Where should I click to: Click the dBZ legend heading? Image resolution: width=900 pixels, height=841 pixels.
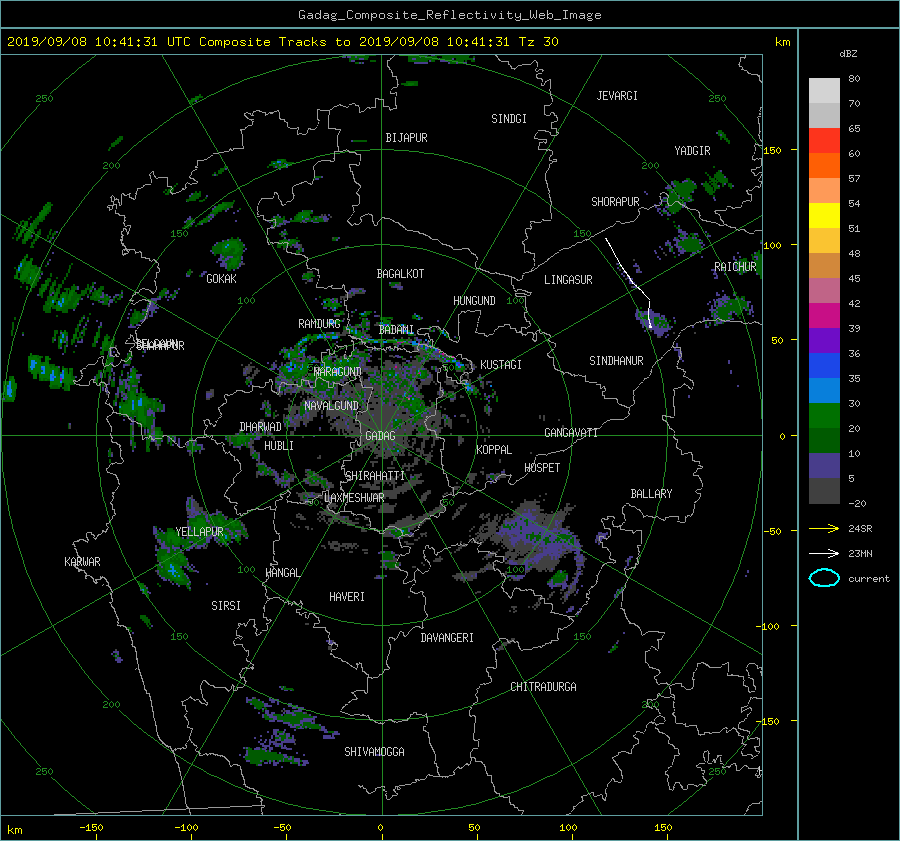[x=848, y=54]
